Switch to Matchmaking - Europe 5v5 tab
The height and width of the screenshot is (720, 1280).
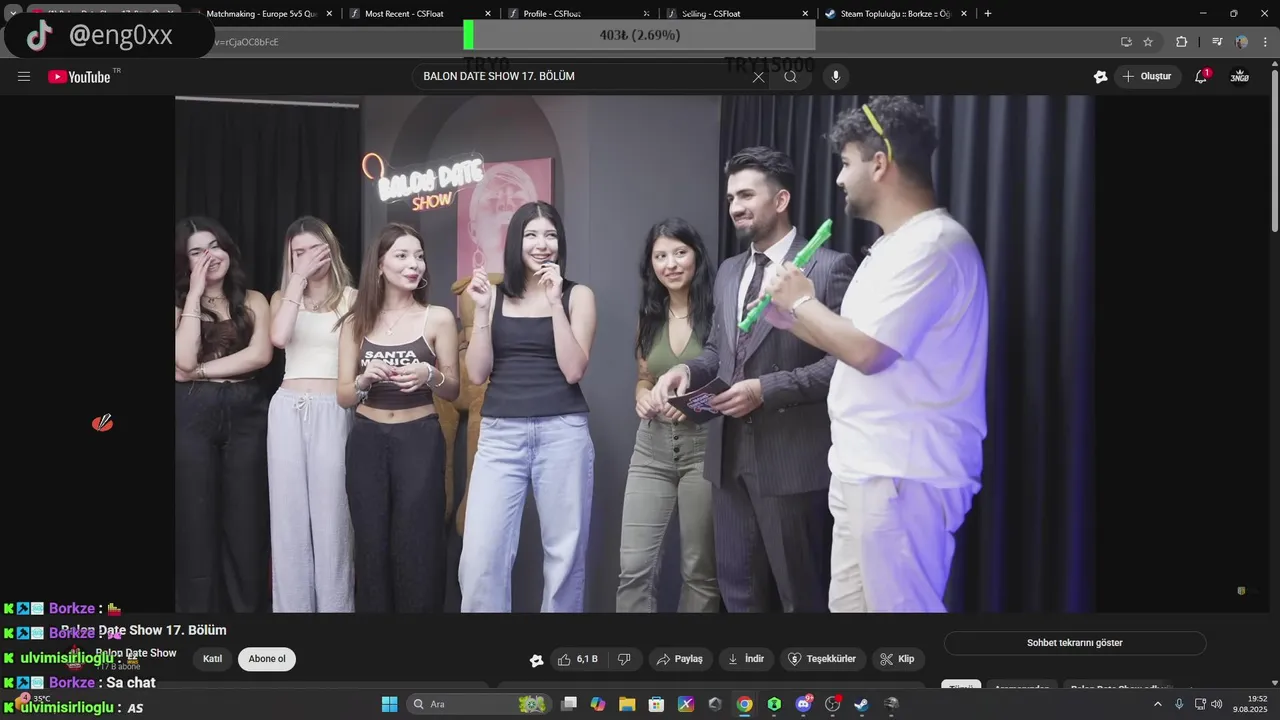(260, 13)
